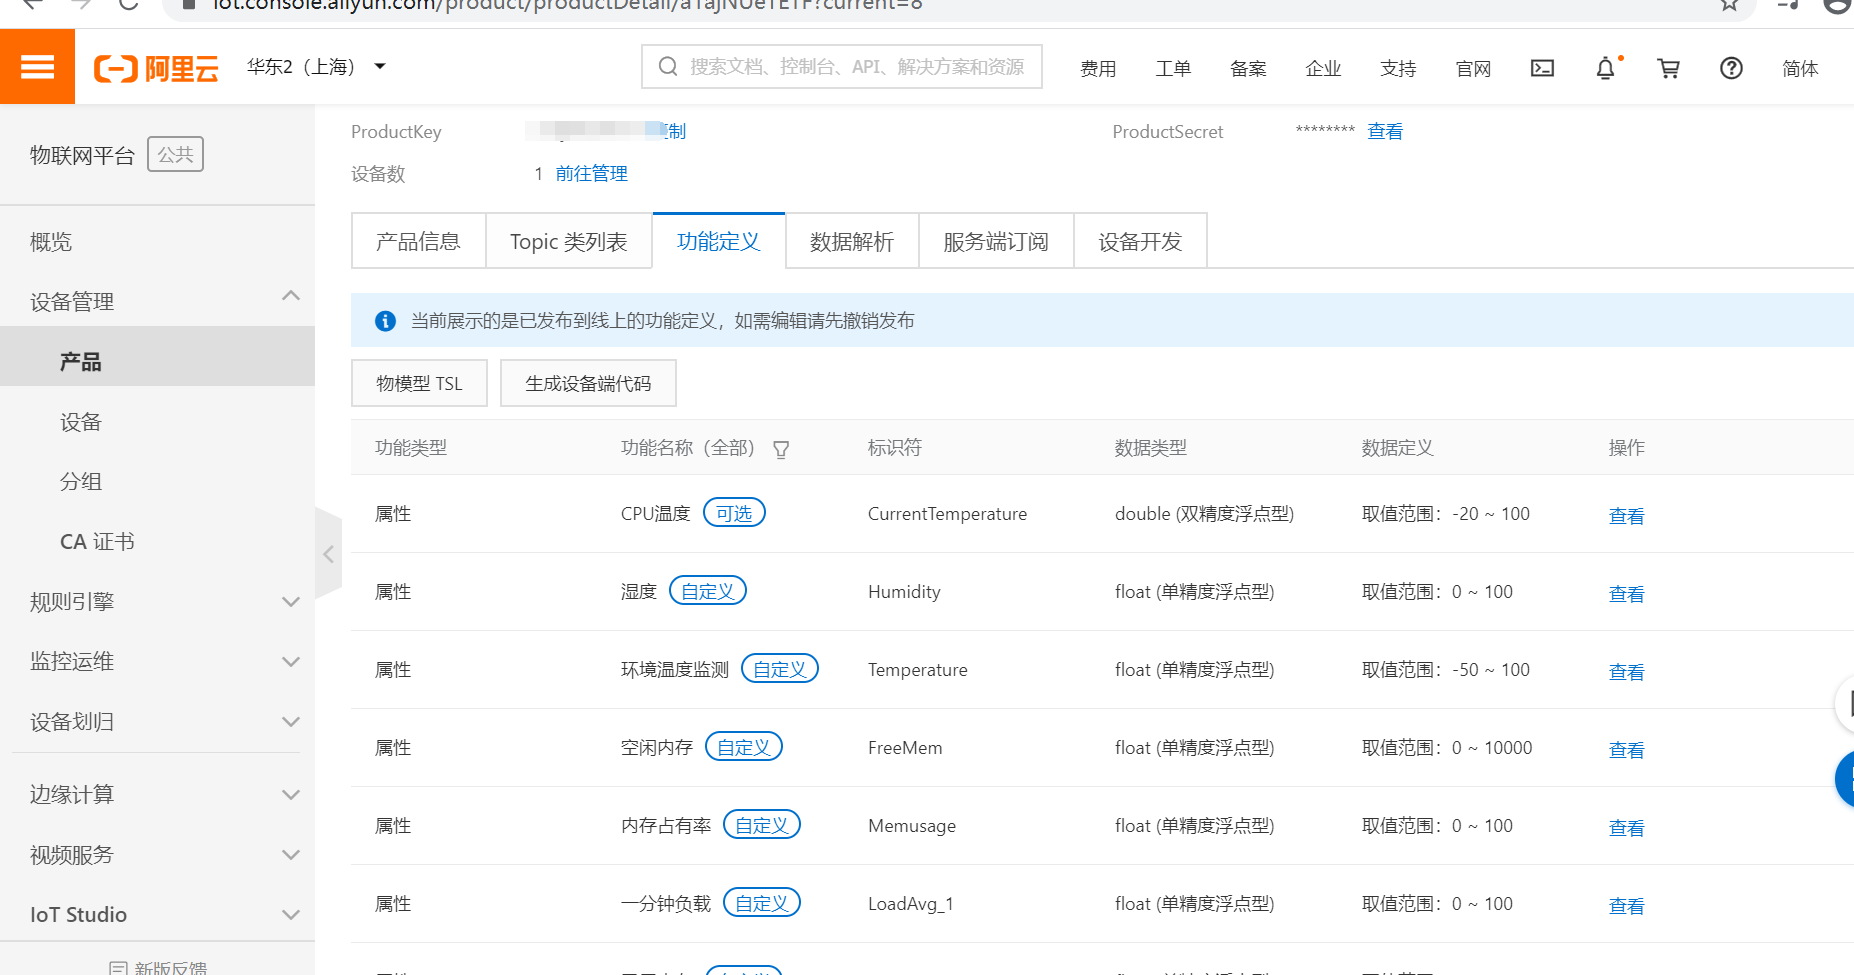Open the filter funnel beside 功能名称

(x=781, y=450)
